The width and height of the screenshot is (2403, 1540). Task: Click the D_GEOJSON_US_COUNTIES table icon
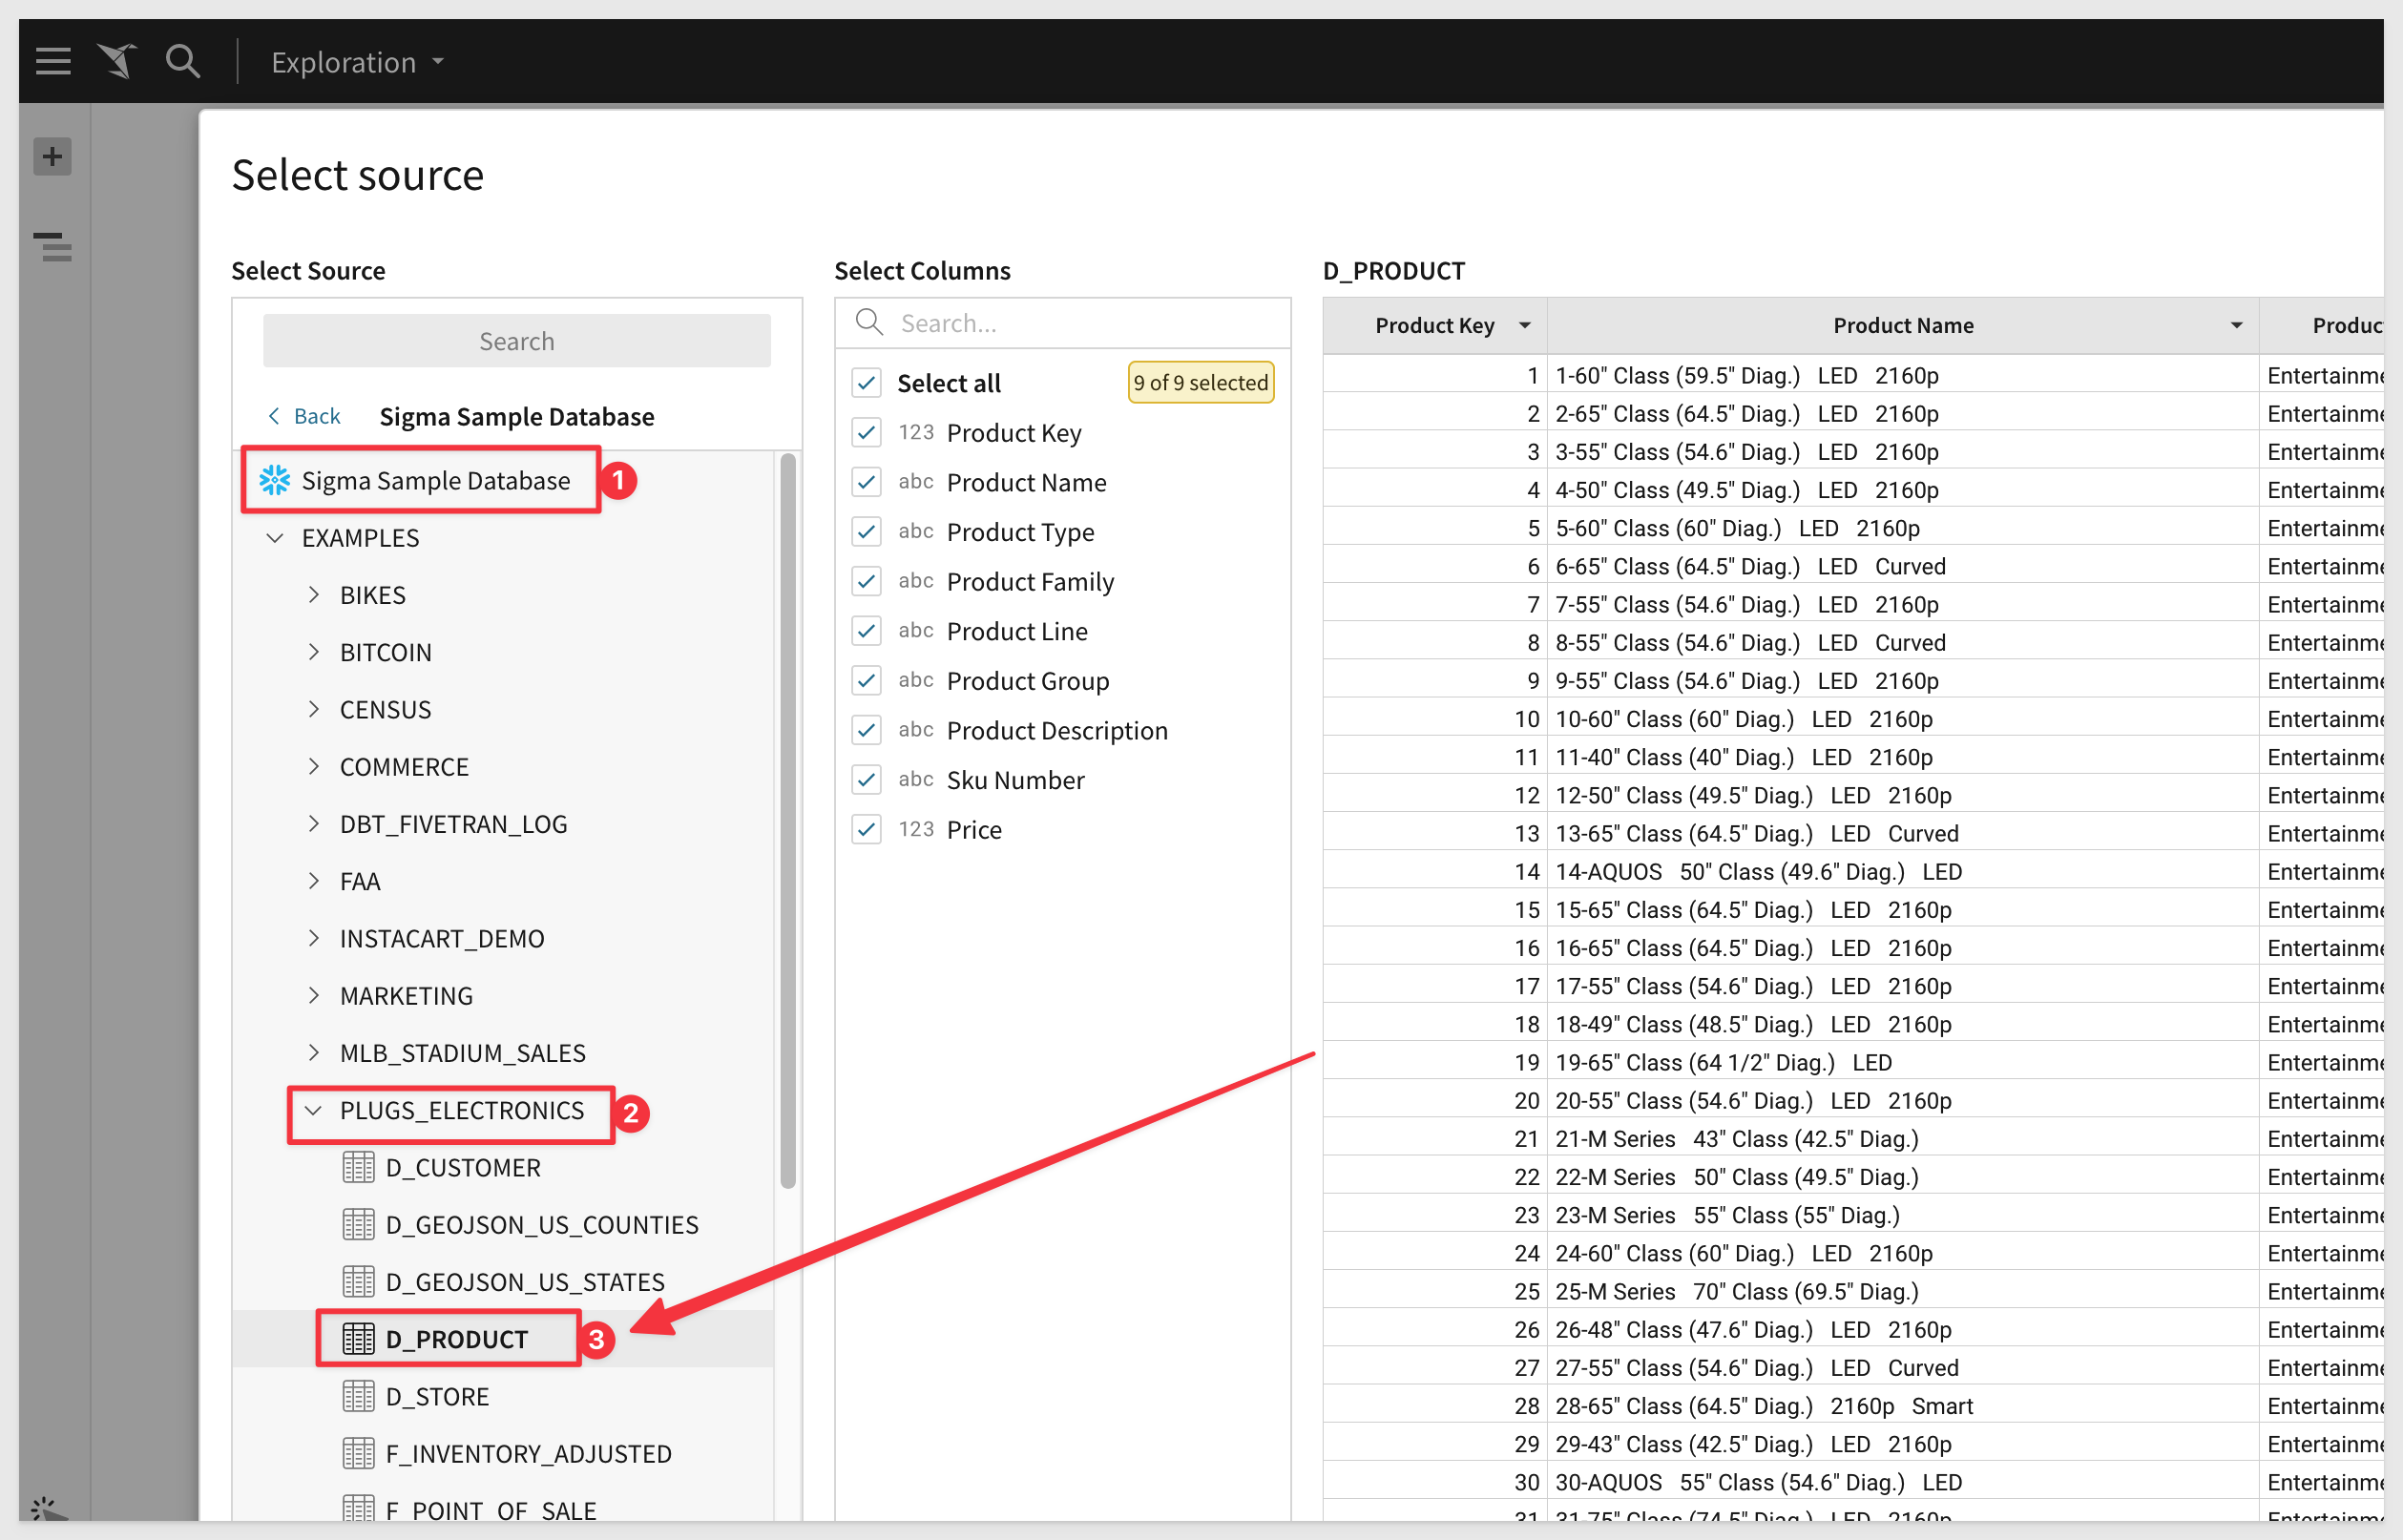coord(358,1224)
